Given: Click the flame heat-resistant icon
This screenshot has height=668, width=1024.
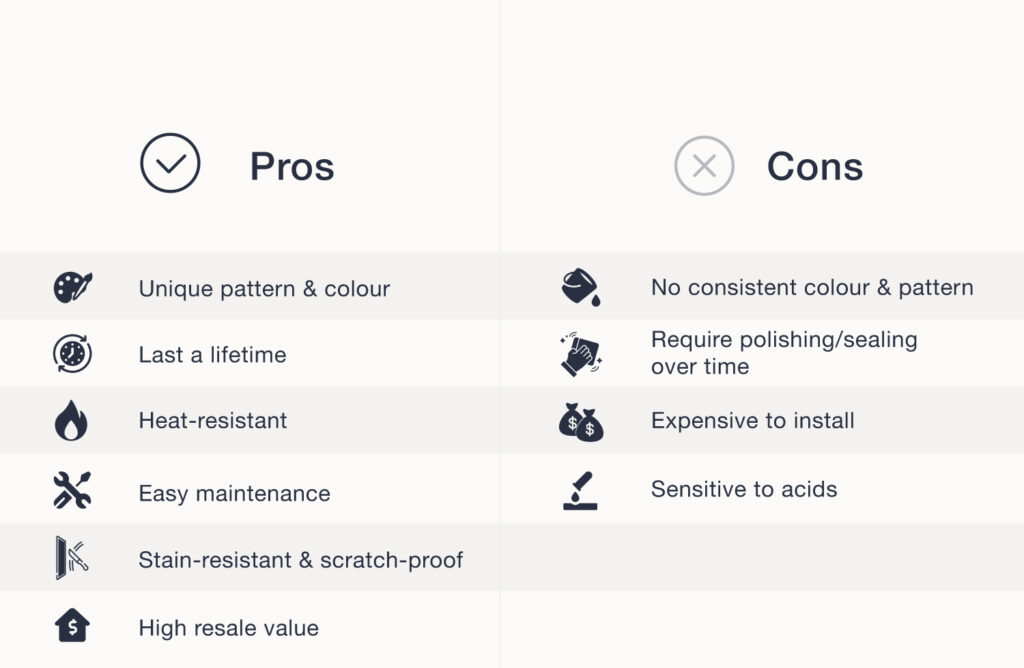Looking at the screenshot, I should tap(71, 420).
